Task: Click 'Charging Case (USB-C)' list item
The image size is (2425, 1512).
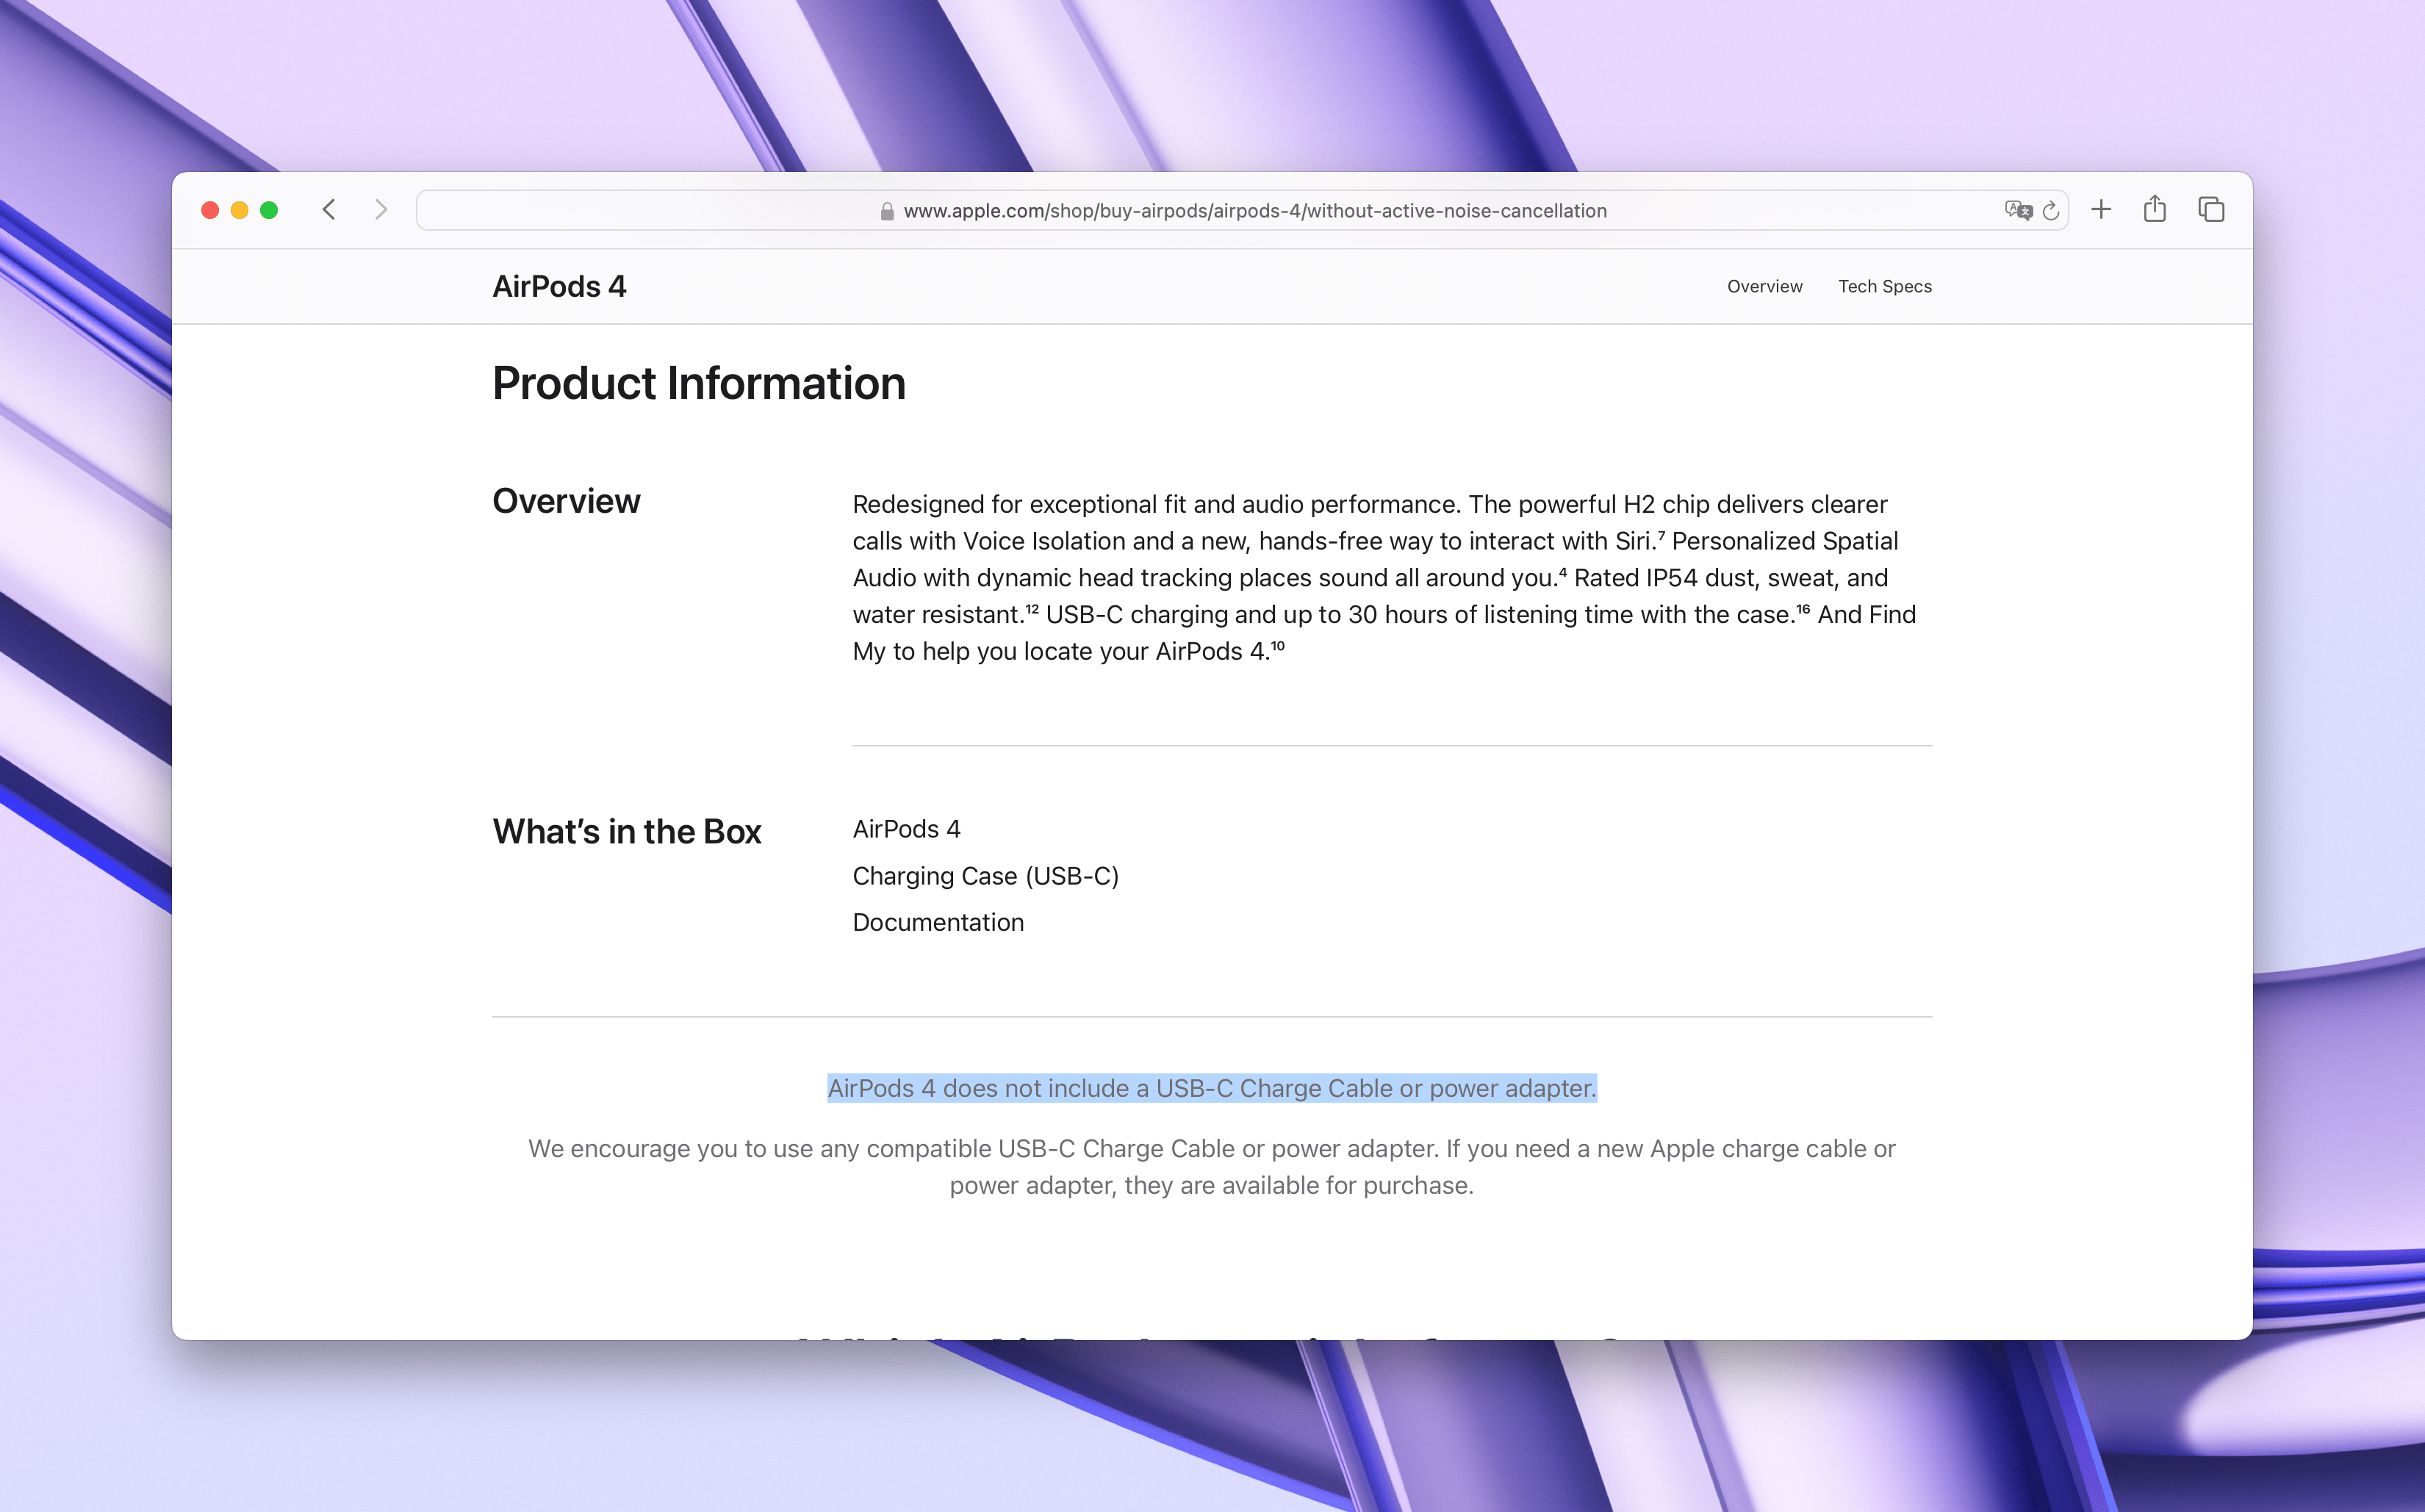Action: click(985, 876)
